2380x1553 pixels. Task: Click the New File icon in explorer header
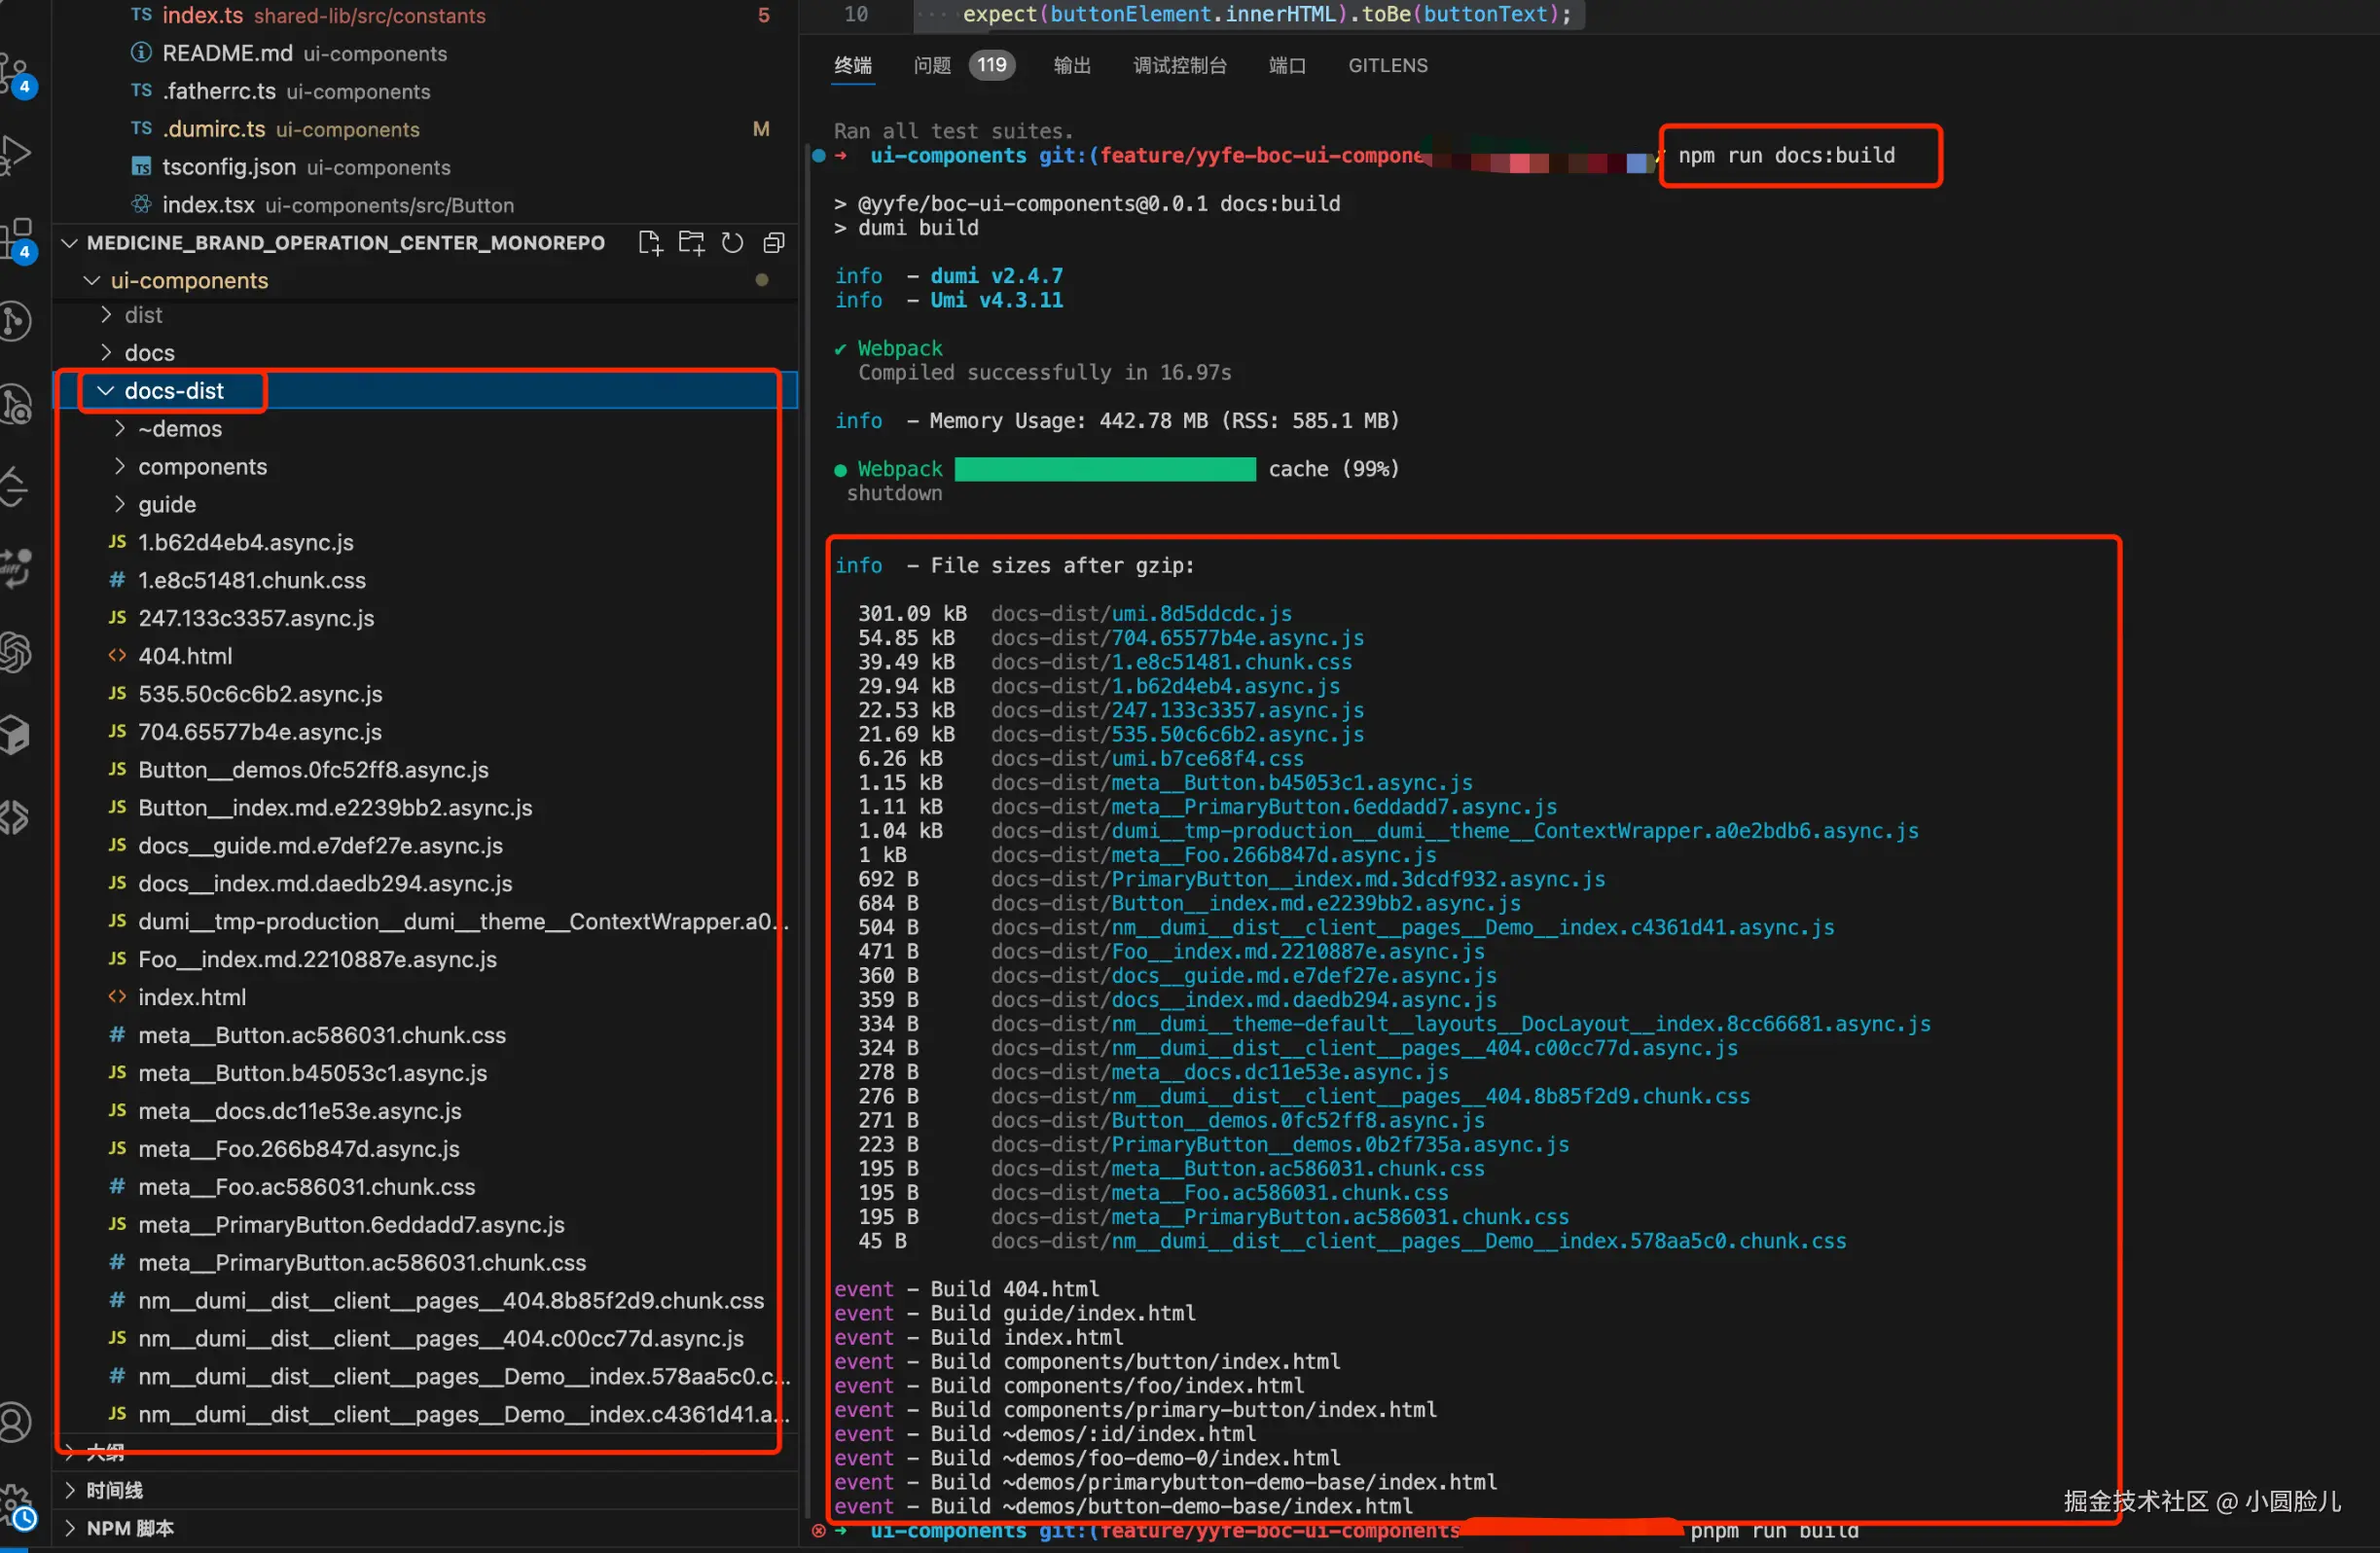click(649, 243)
